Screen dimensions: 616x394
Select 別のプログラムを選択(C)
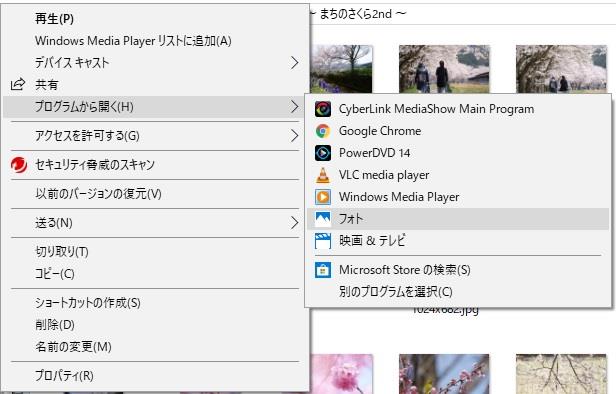point(458,292)
